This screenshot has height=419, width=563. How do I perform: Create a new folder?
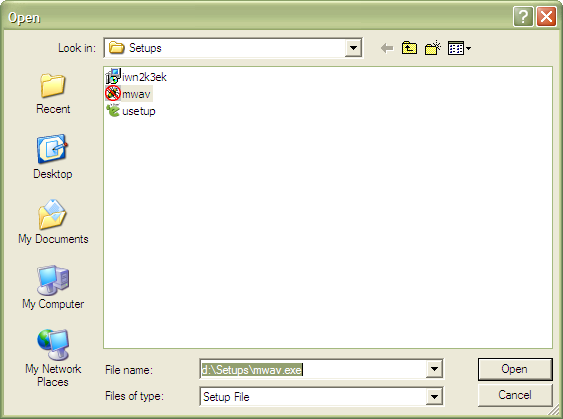[x=433, y=48]
